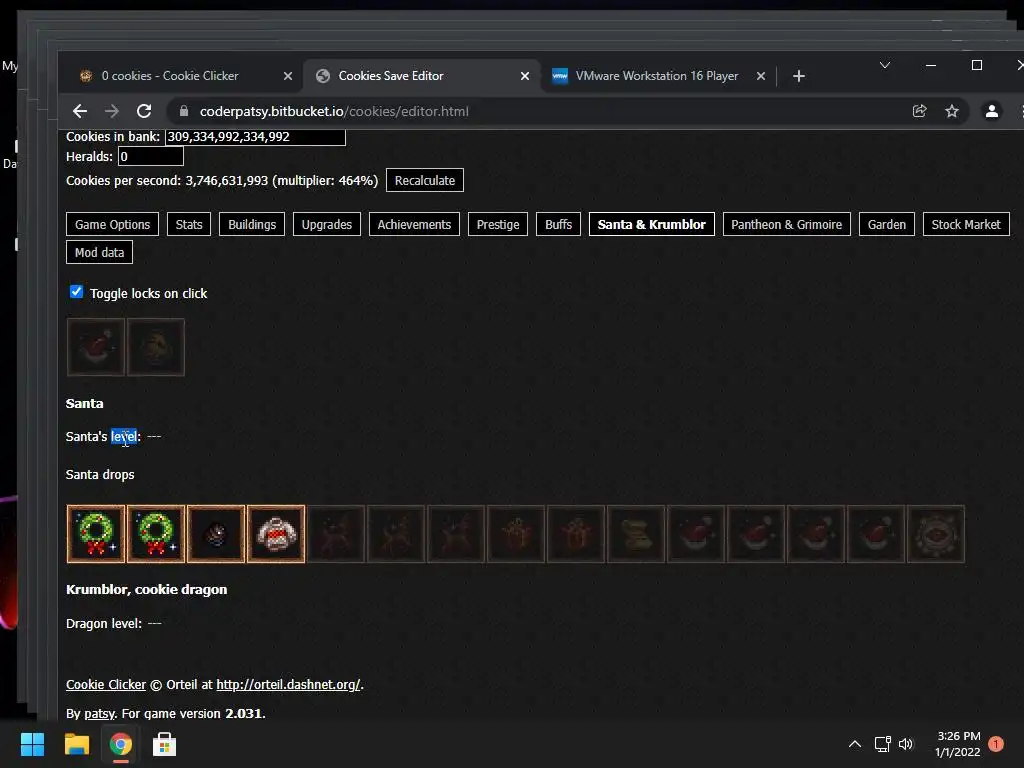Select the Santa & Krumblor section
This screenshot has height=768, width=1024.
[x=652, y=224]
